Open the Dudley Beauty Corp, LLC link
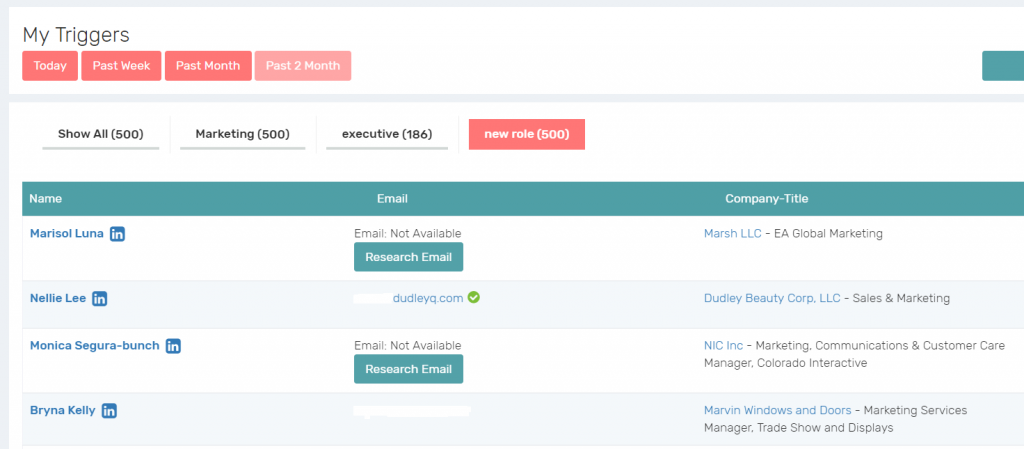The image size is (1024, 449). pyautogui.click(x=772, y=298)
